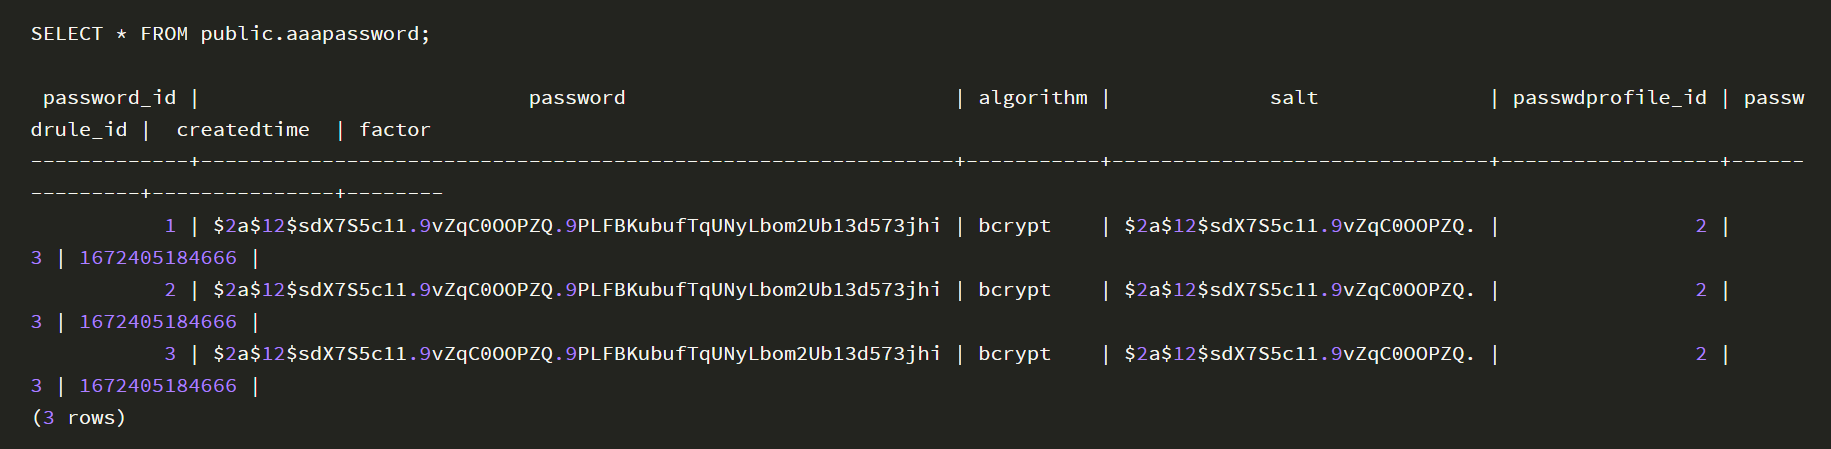Click the salt column header
This screenshot has width=1831, height=449.
1294,98
